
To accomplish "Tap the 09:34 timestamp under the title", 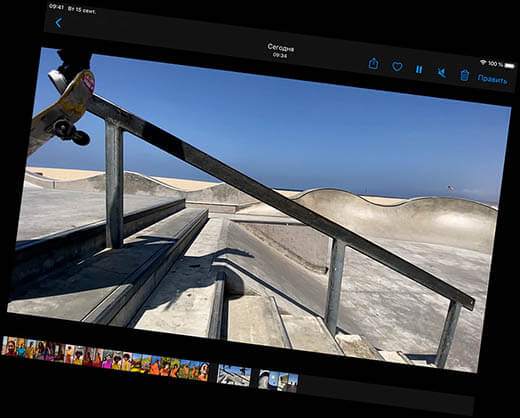I will coord(280,55).
